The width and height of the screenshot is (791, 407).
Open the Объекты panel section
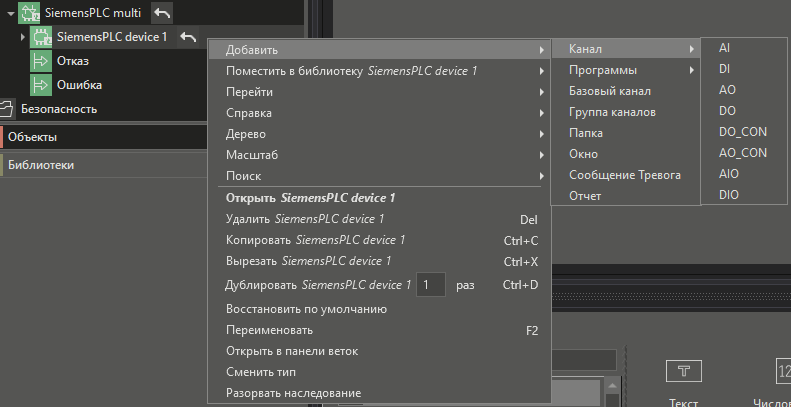[103, 137]
